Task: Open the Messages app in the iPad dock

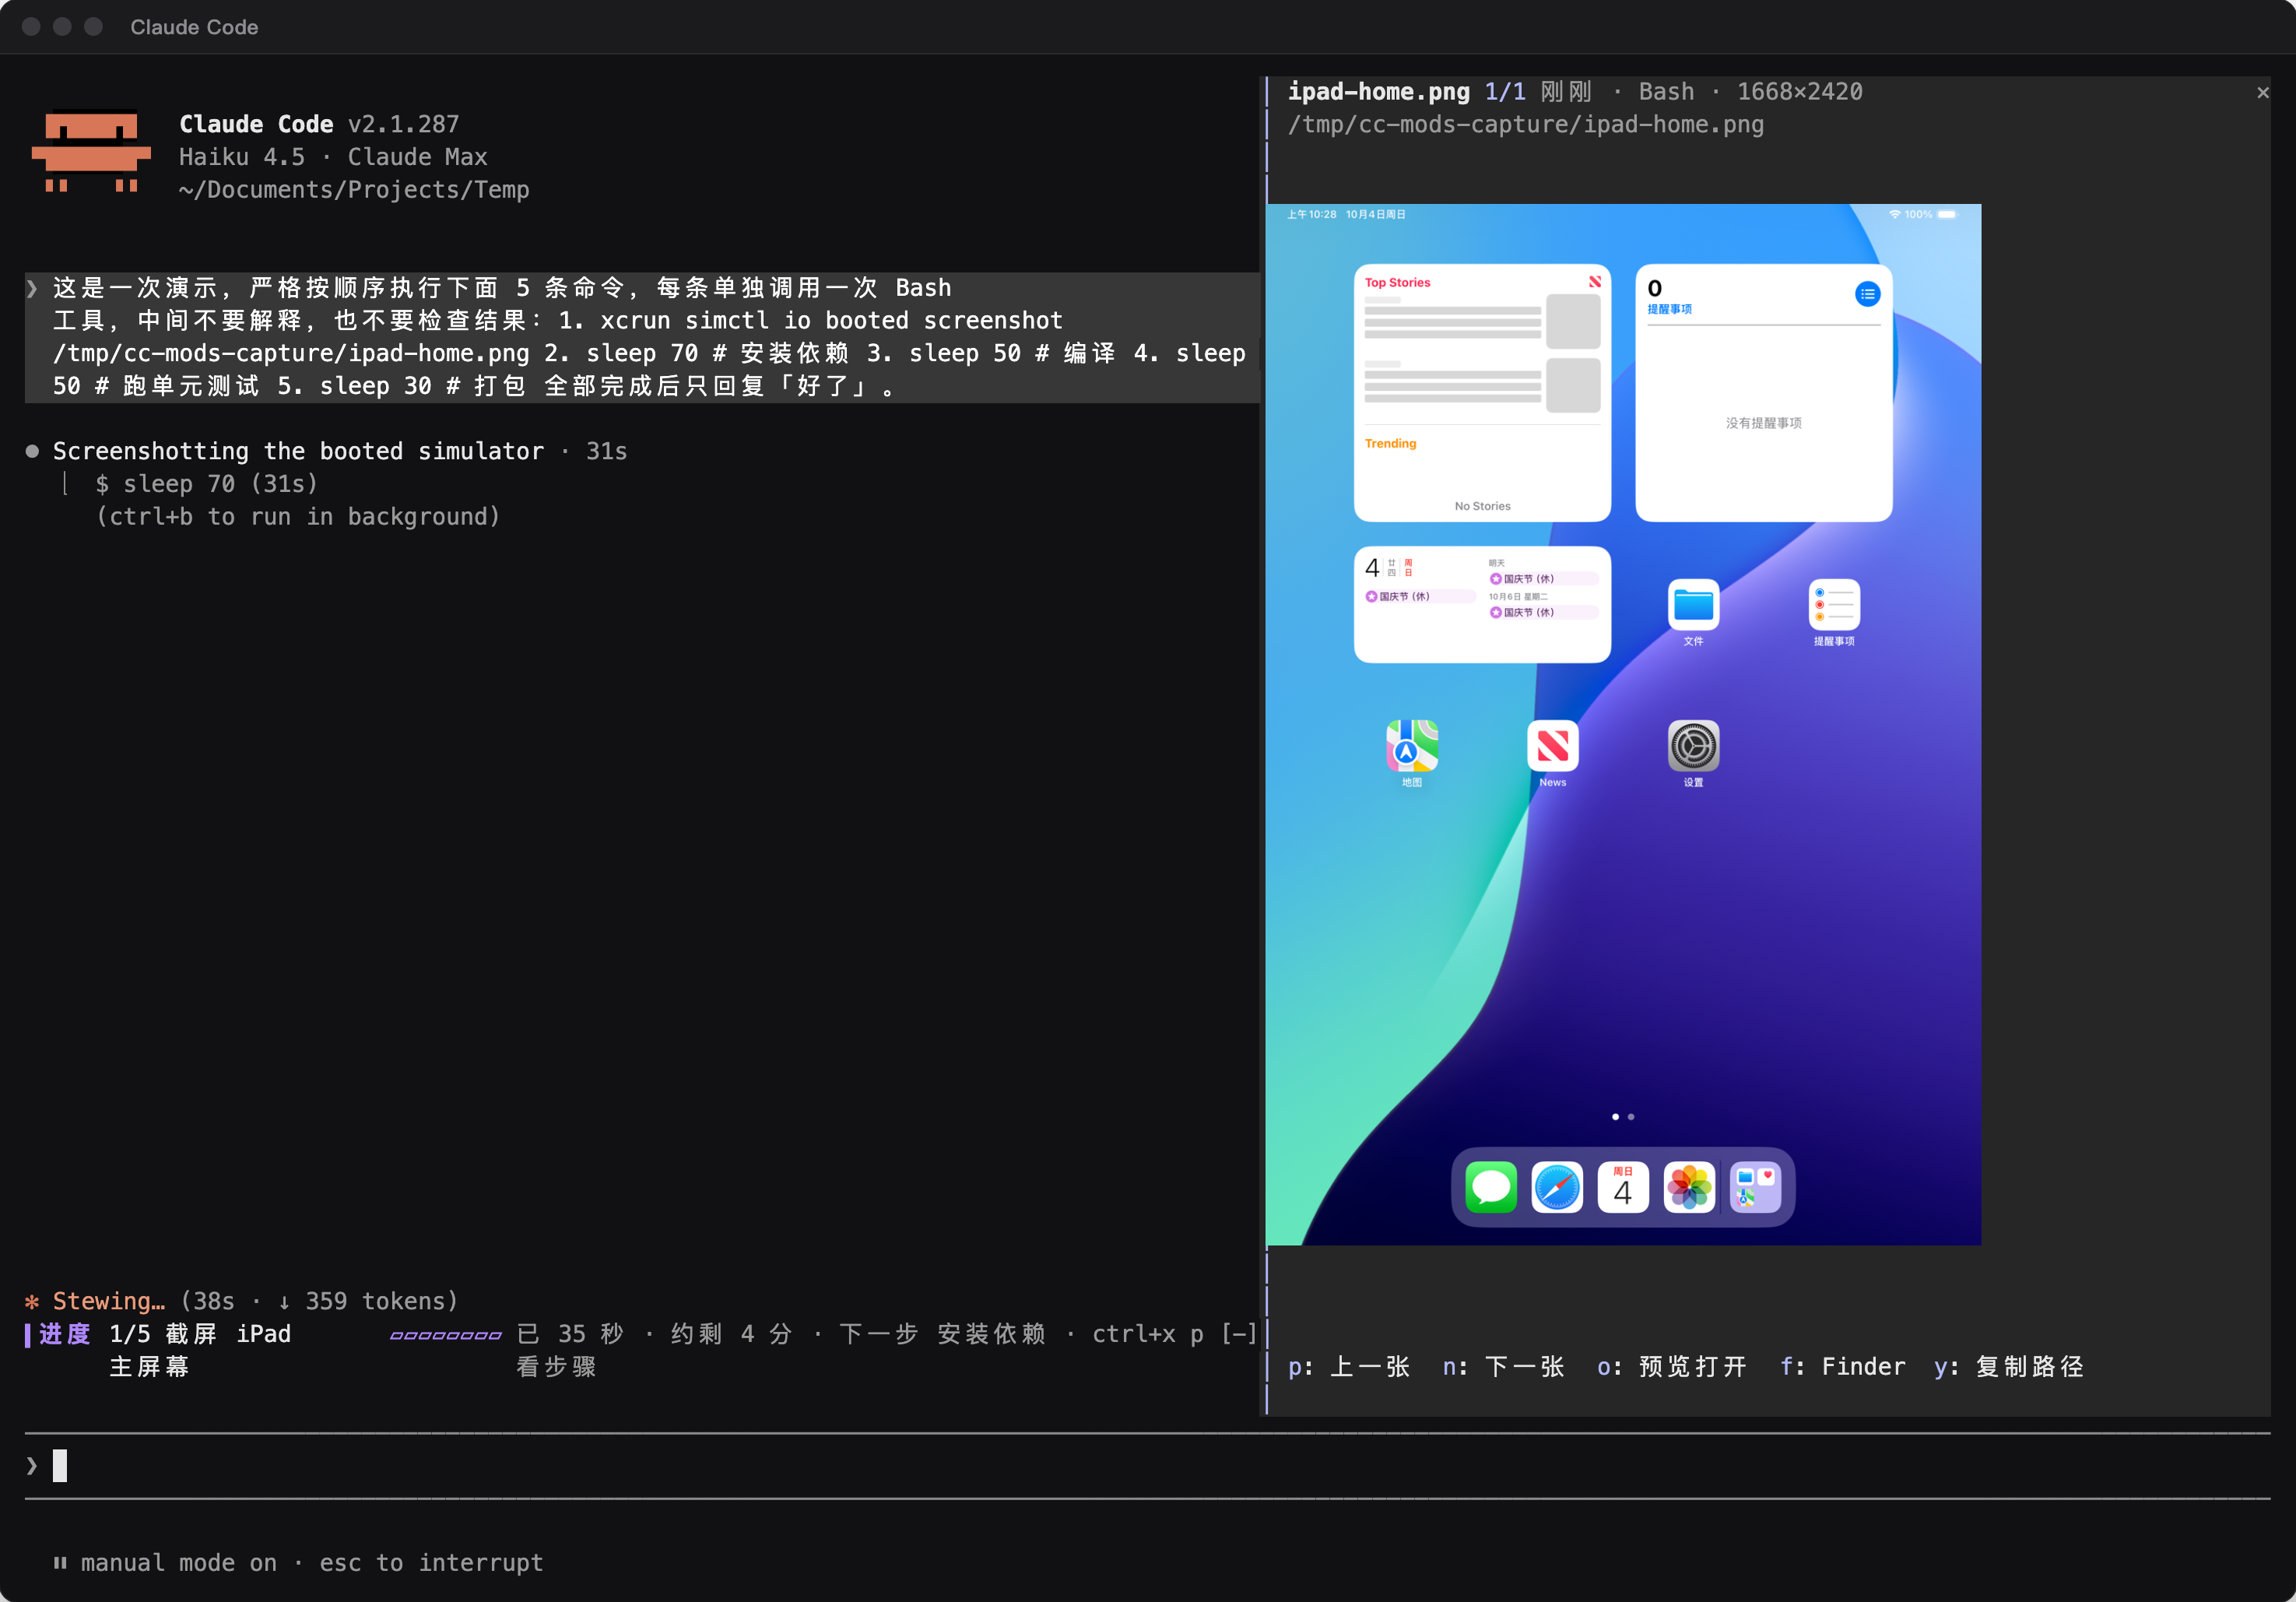Action: (x=1490, y=1187)
